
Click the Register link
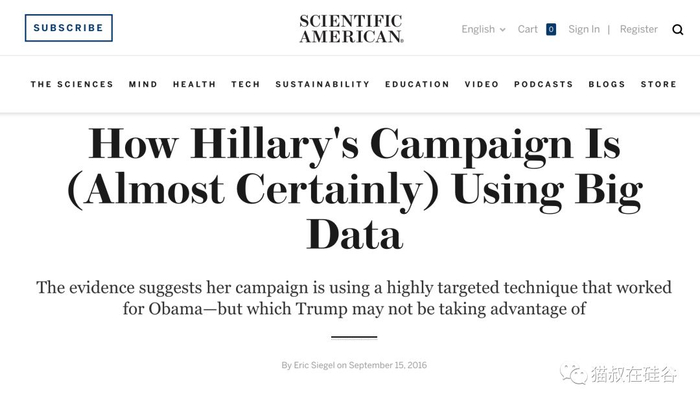[639, 29]
